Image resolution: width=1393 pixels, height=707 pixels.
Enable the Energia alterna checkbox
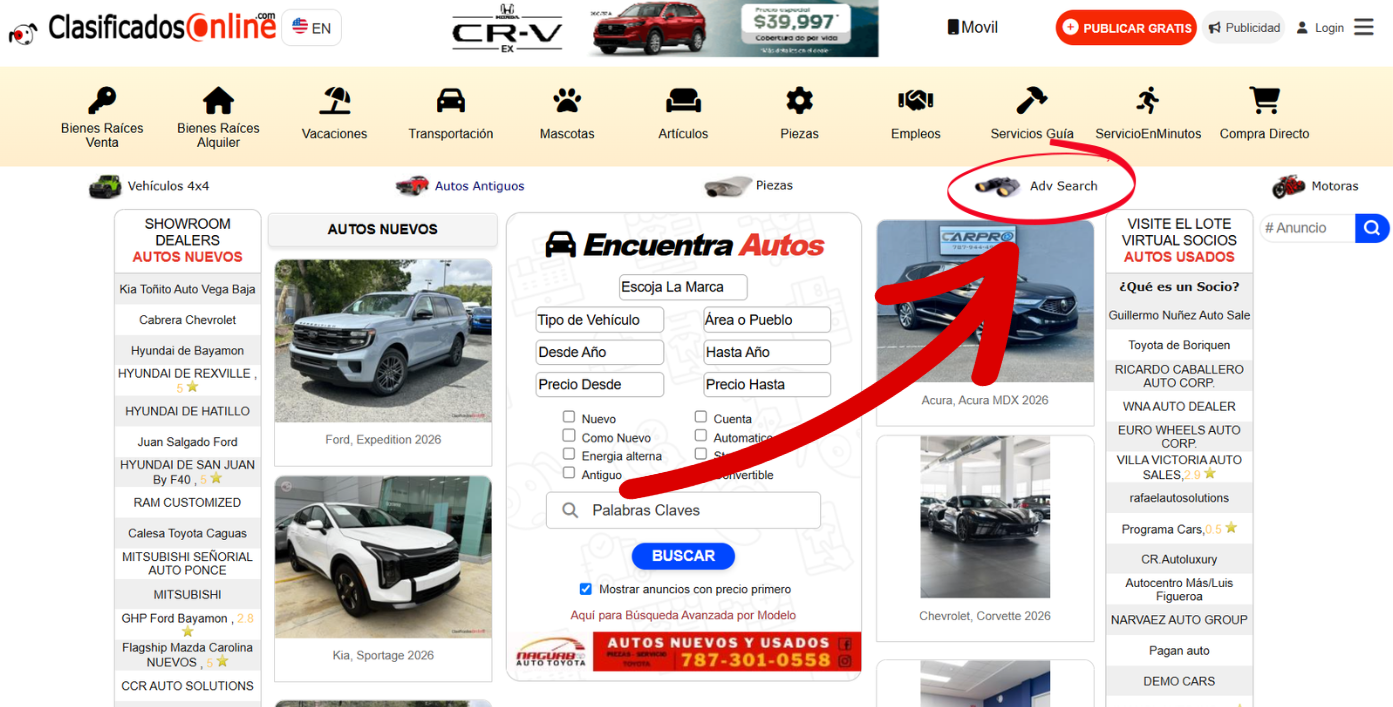click(569, 454)
